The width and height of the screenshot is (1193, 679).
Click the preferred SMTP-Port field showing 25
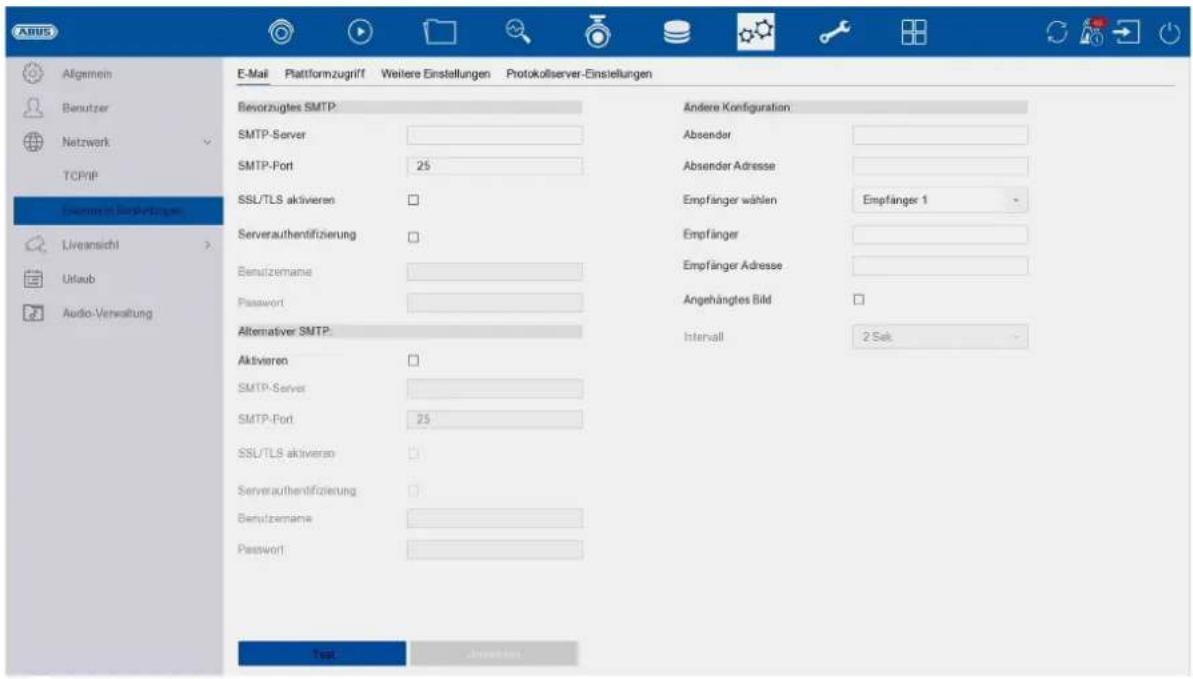pyautogui.click(x=495, y=166)
